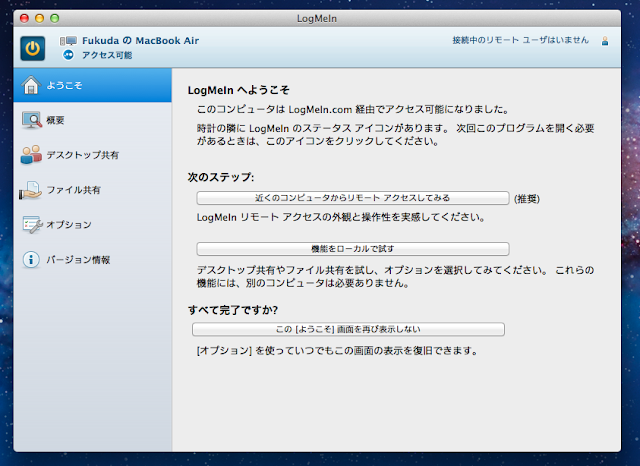Click the hand document icon for ファイル共有
Viewport: 640px width, 466px height.
click(30, 190)
